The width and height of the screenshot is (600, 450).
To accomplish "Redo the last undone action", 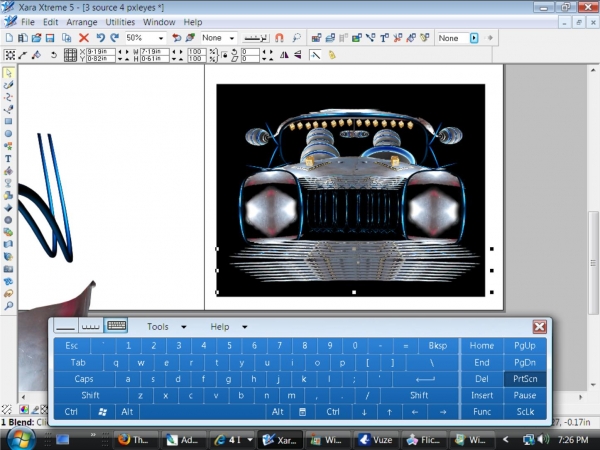I will tap(114, 38).
